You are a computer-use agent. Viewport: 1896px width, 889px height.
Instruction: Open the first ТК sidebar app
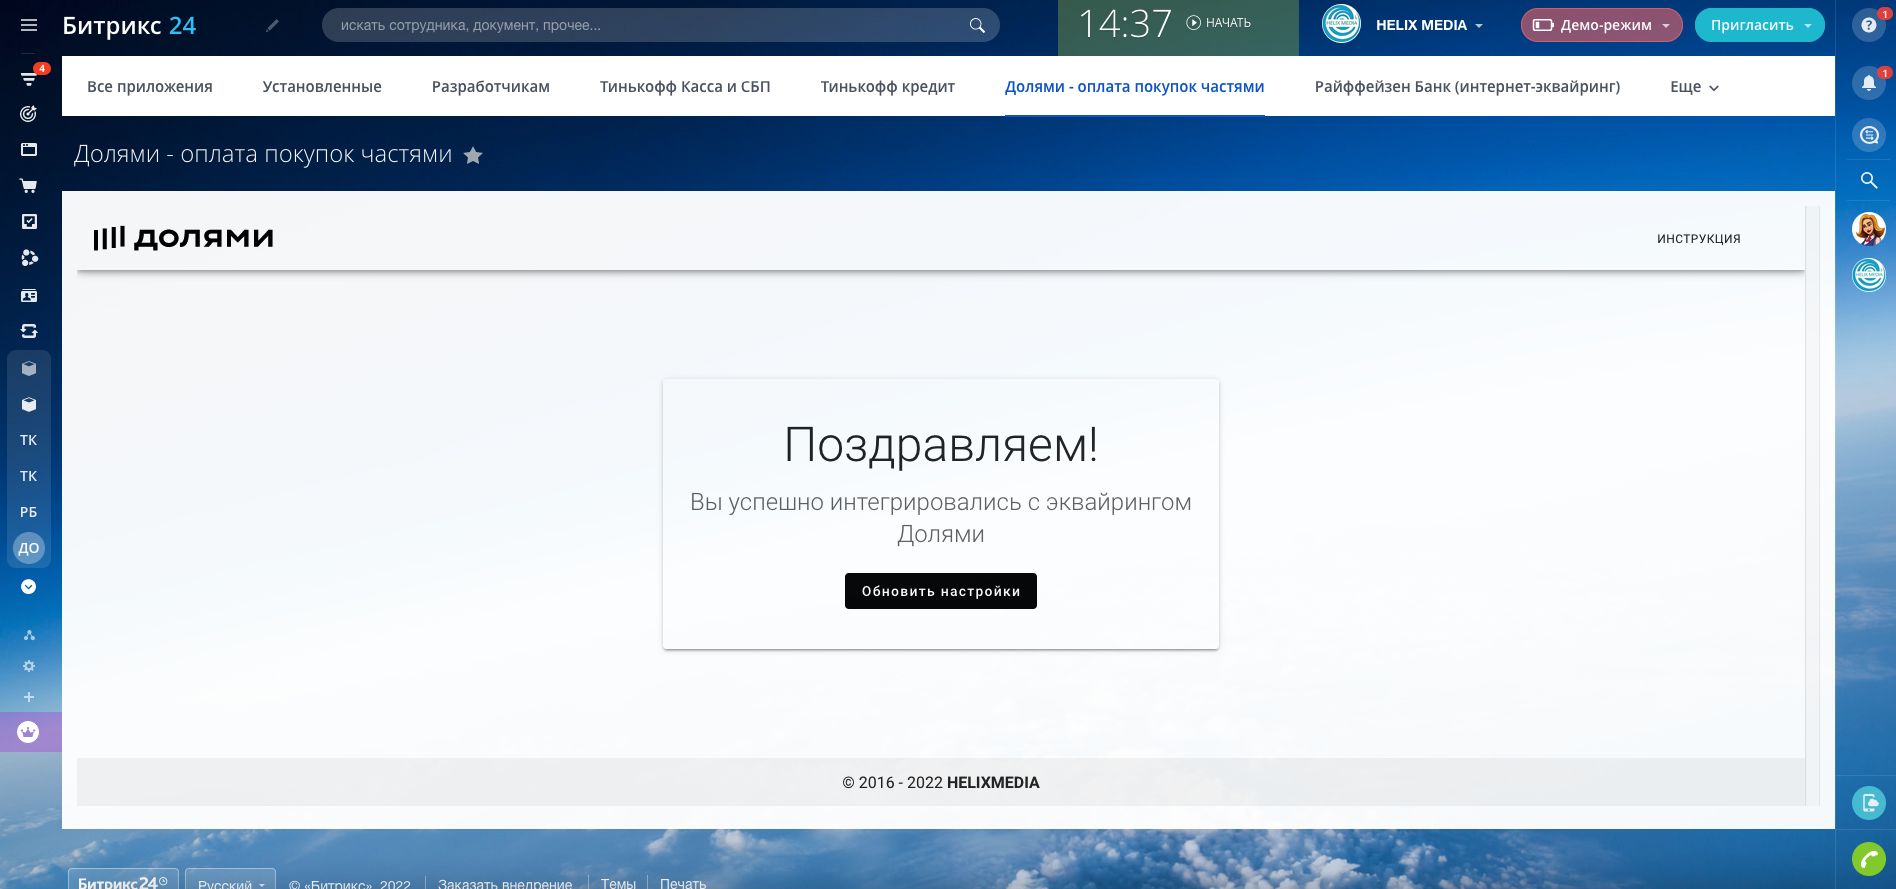(29, 440)
